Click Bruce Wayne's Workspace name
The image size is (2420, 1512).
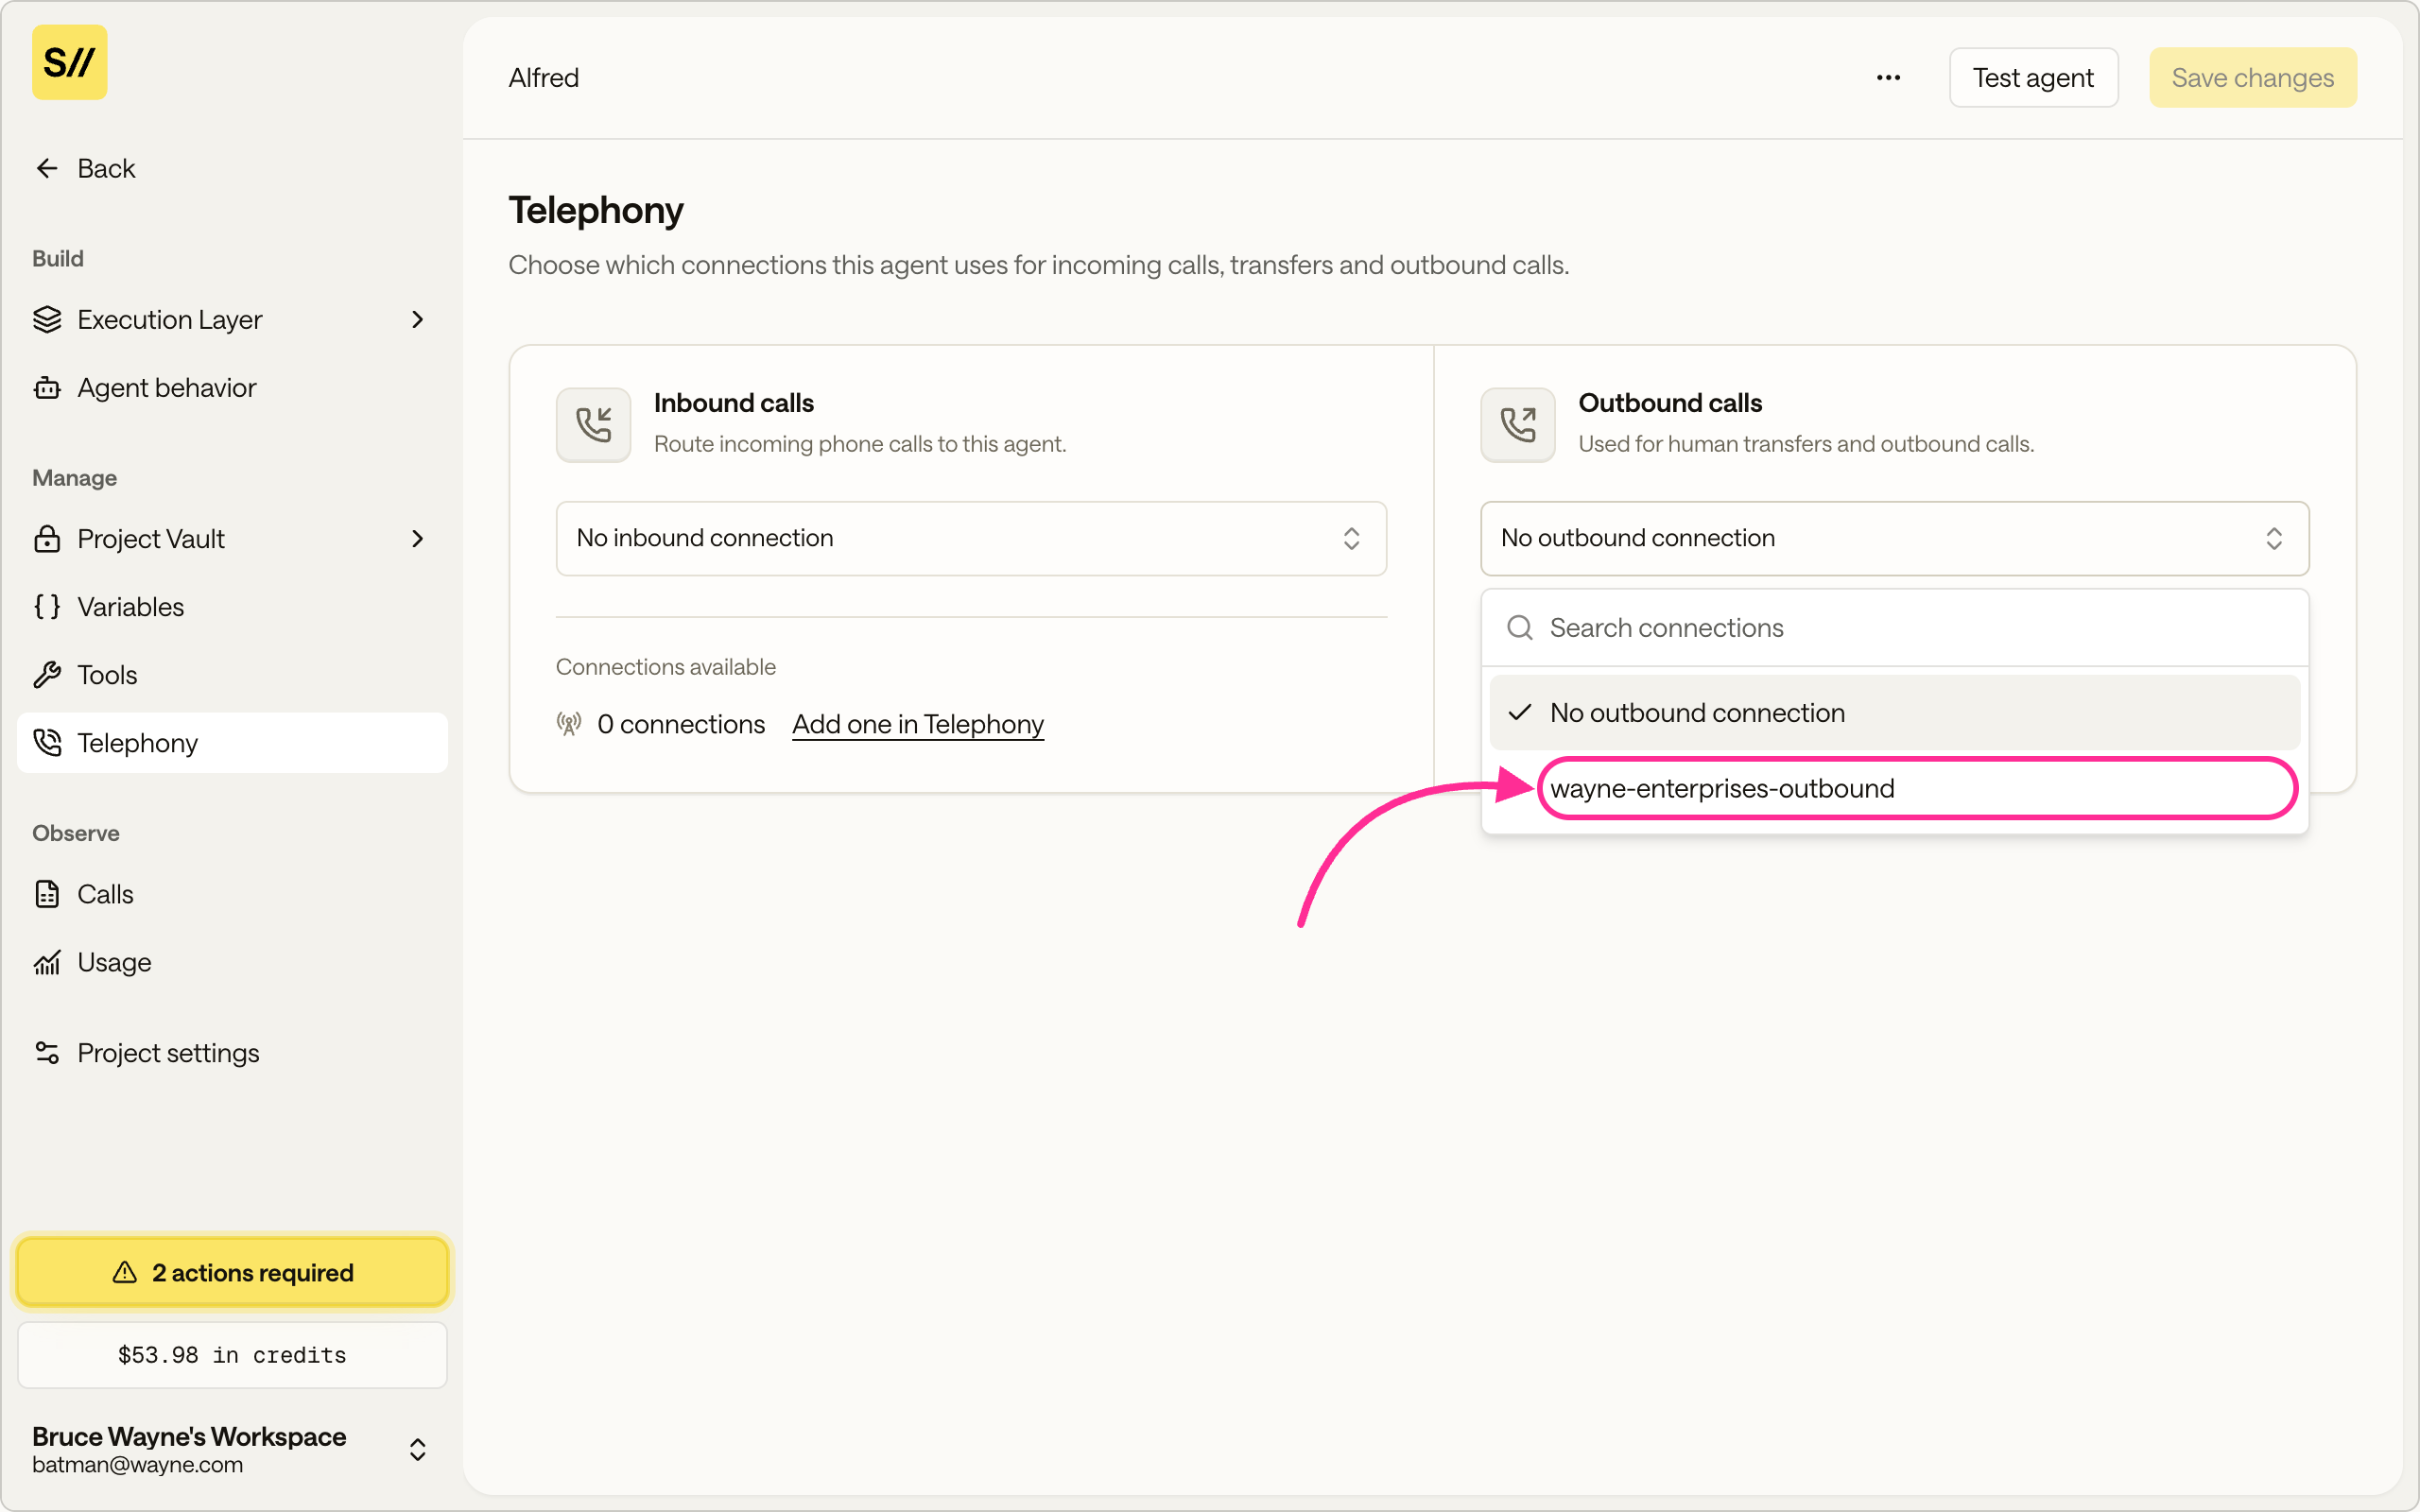[189, 1437]
